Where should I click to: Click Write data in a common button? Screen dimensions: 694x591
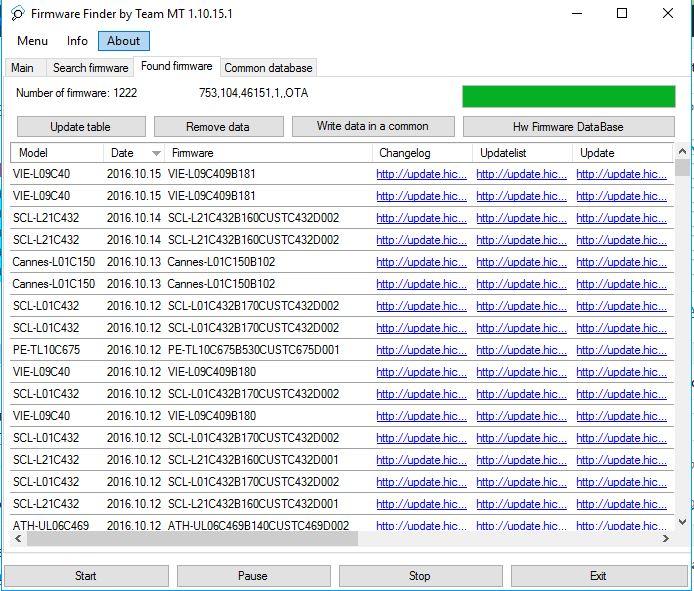click(373, 127)
